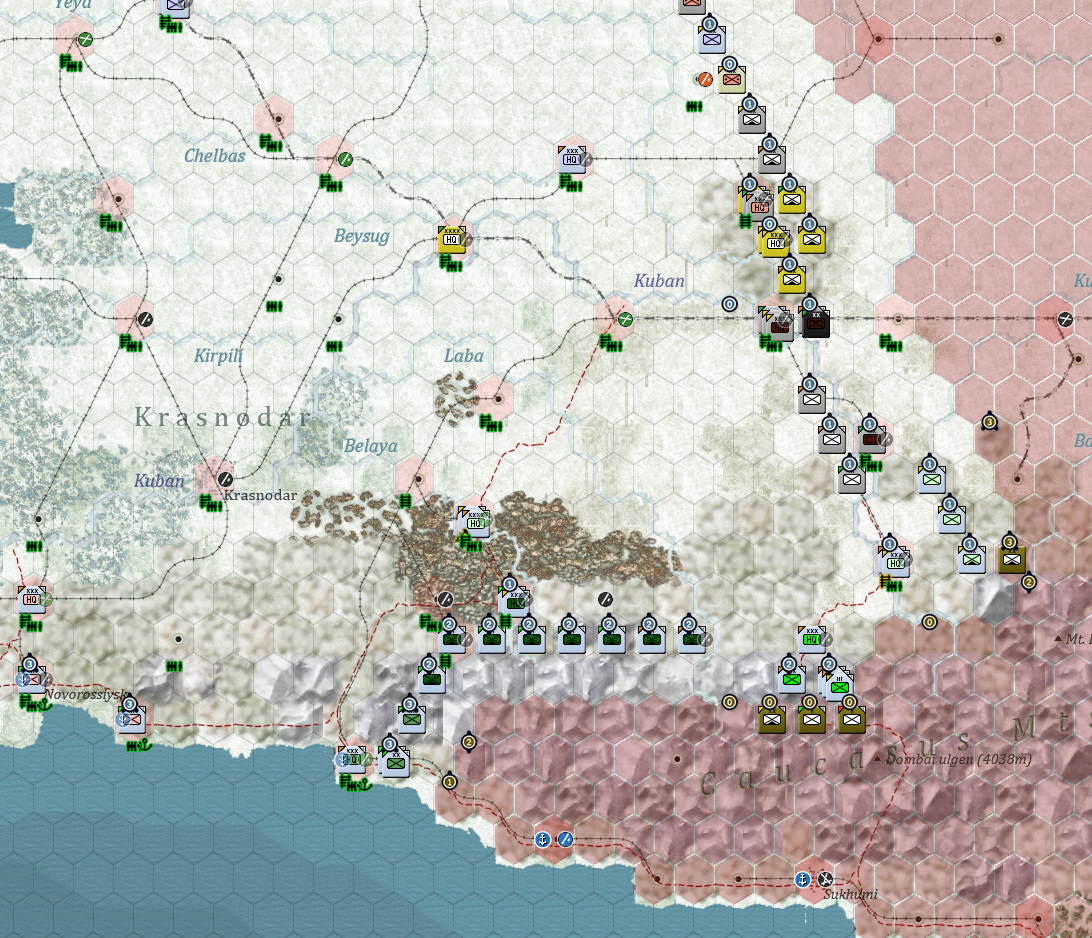Select the XXX HQ counter northeast of Beysug label
This screenshot has width=1092, height=938.
pyautogui.click(x=572, y=159)
